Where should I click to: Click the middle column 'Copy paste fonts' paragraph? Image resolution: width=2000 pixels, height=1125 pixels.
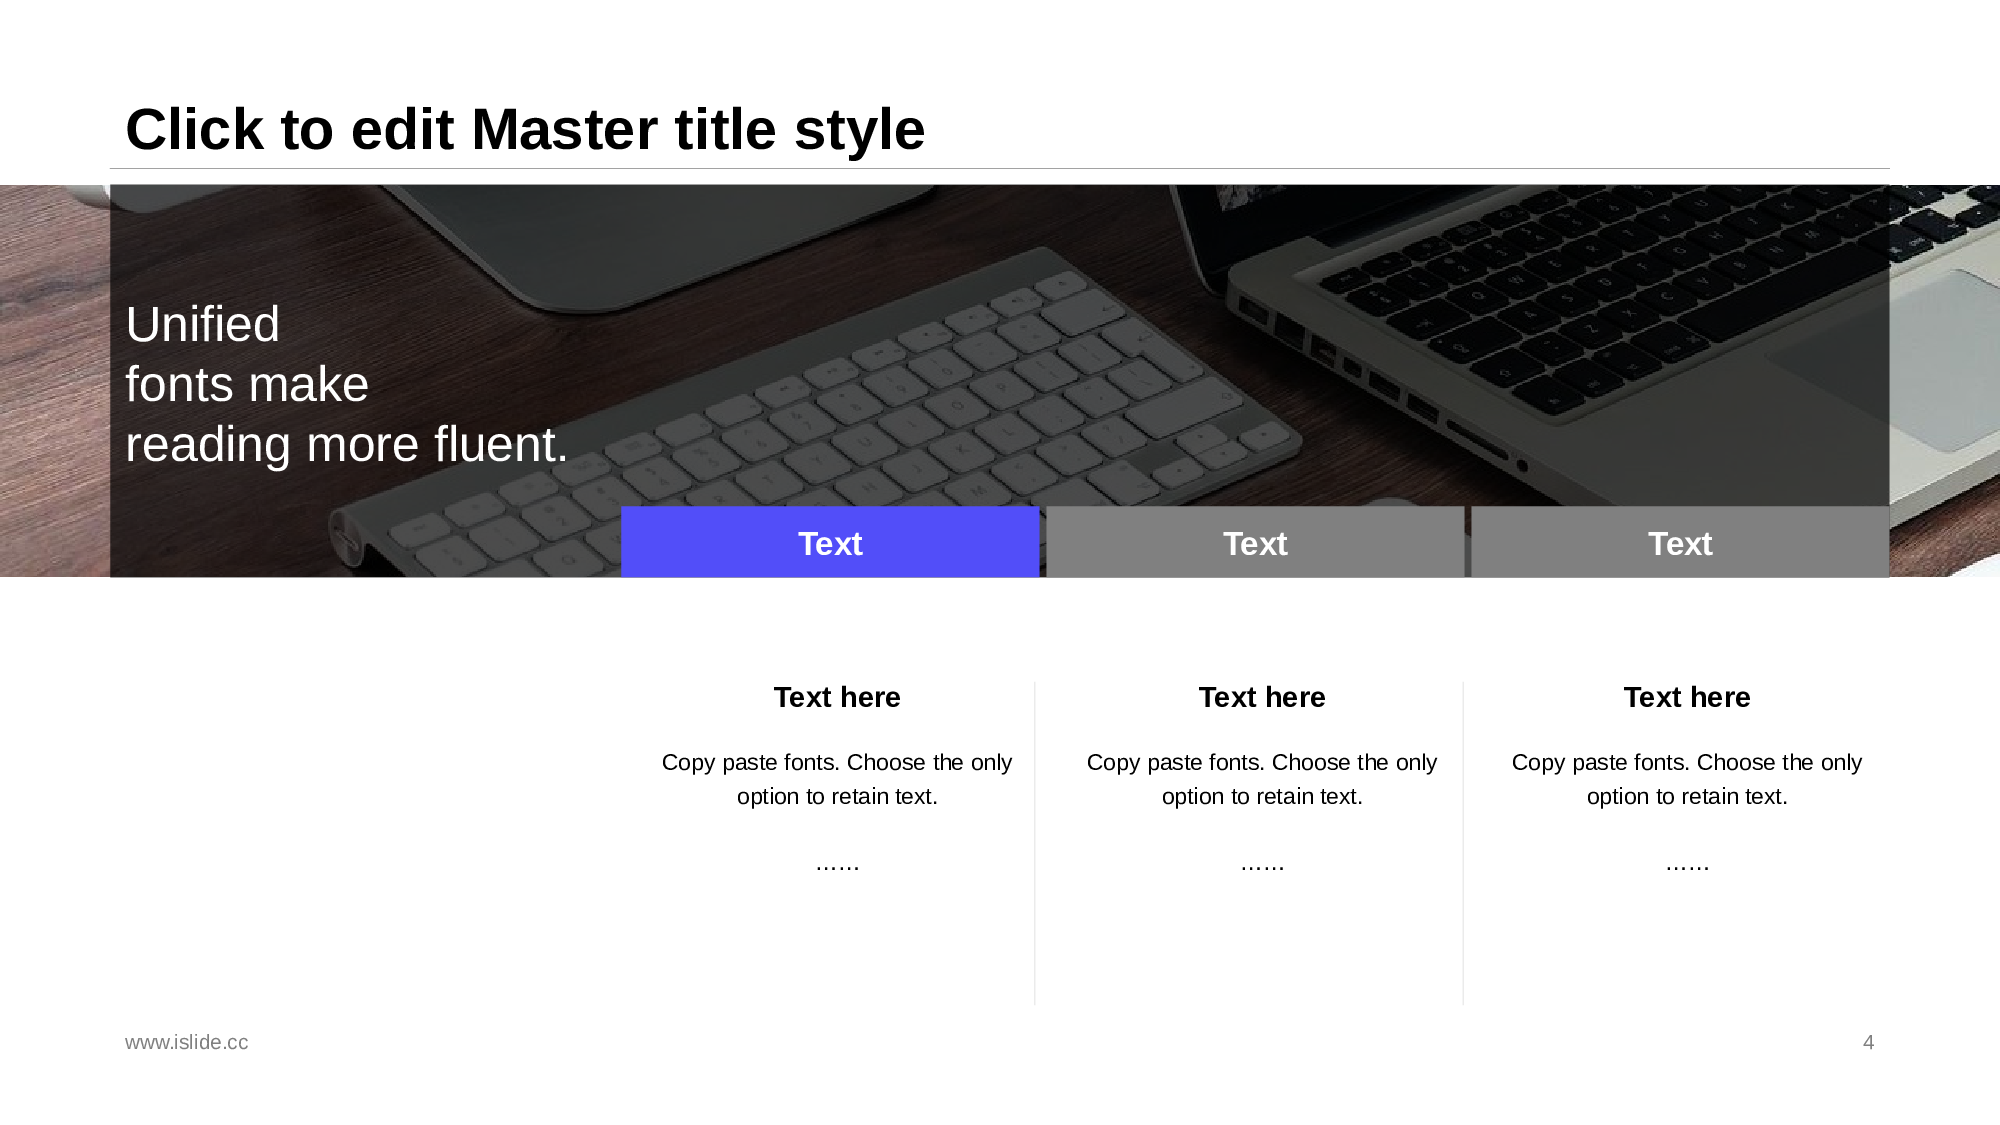click(1262, 779)
